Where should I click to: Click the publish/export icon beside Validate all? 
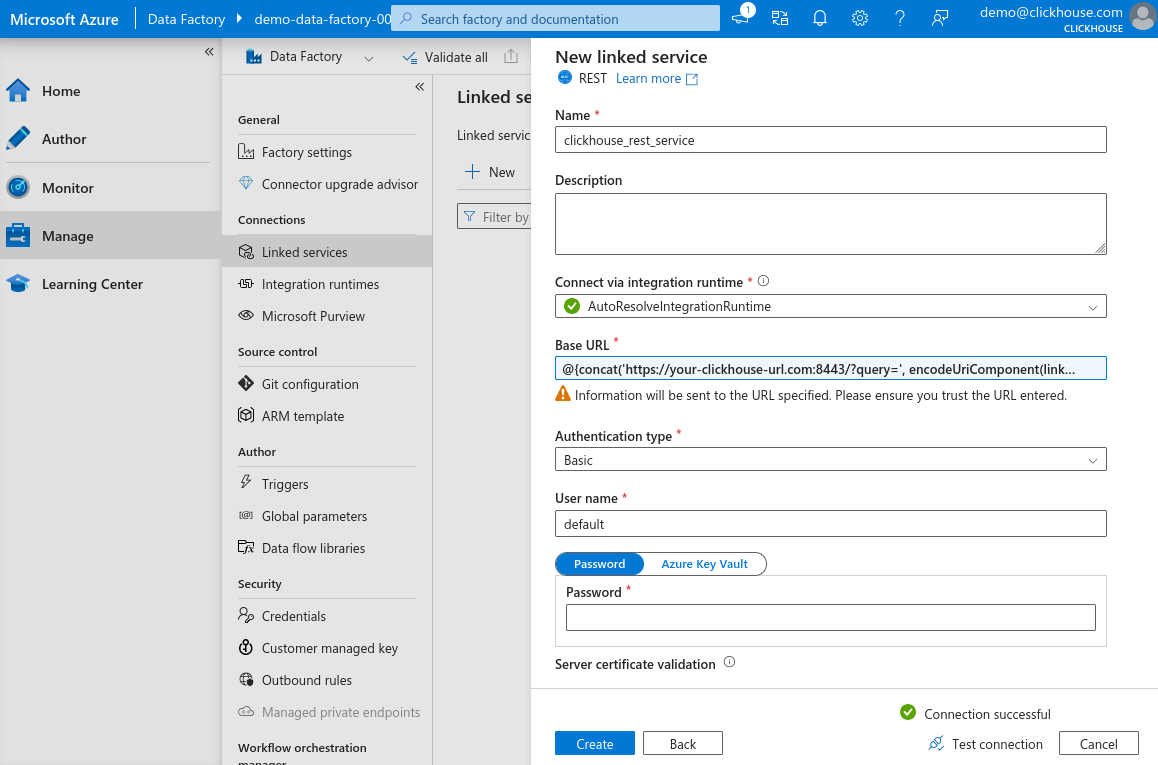pos(511,56)
